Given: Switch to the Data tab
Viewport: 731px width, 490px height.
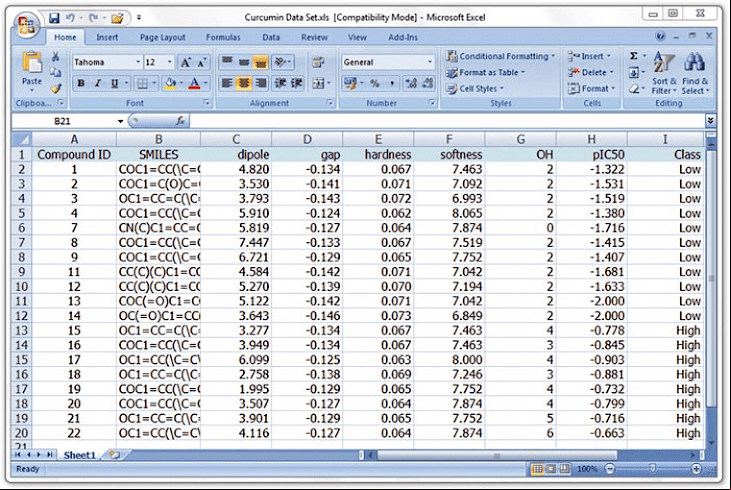Looking at the screenshot, I should coord(271,37).
